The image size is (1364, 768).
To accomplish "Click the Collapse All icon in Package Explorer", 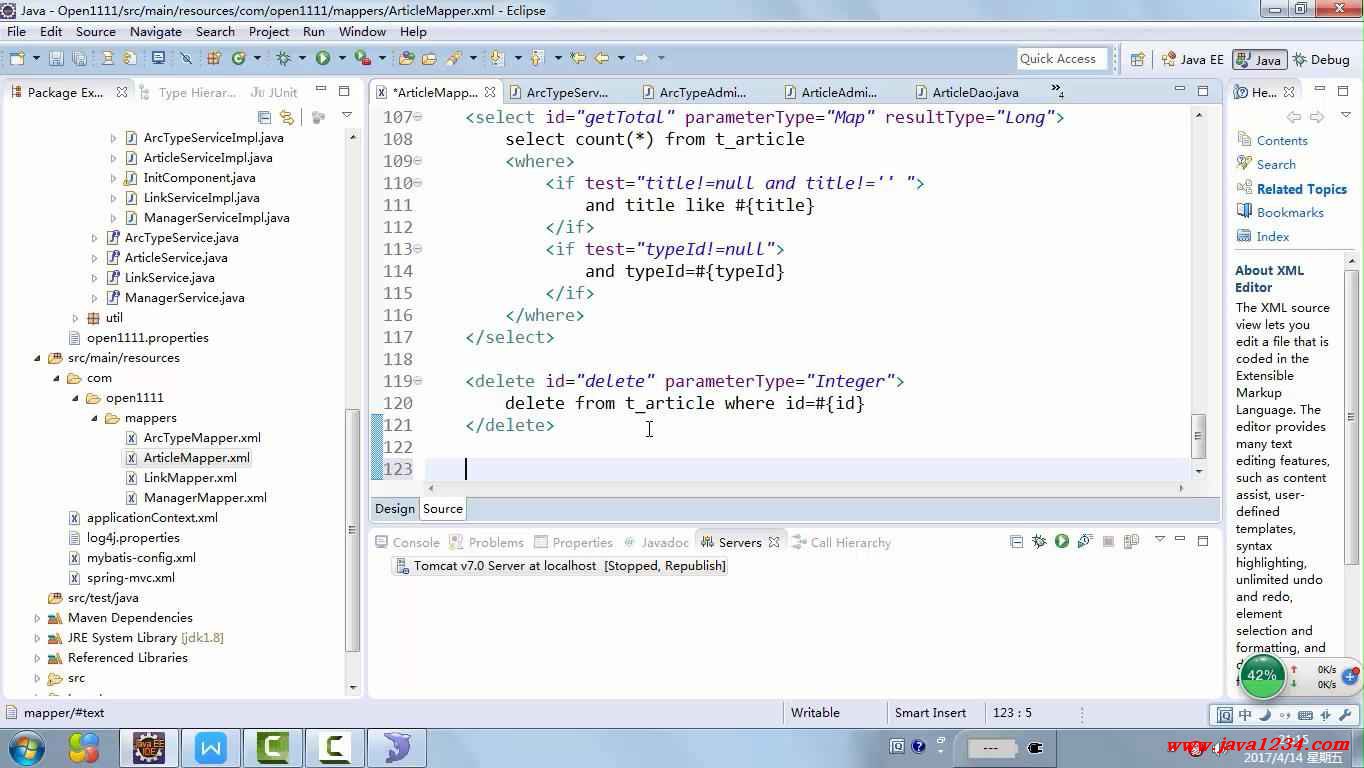I will tap(265, 117).
